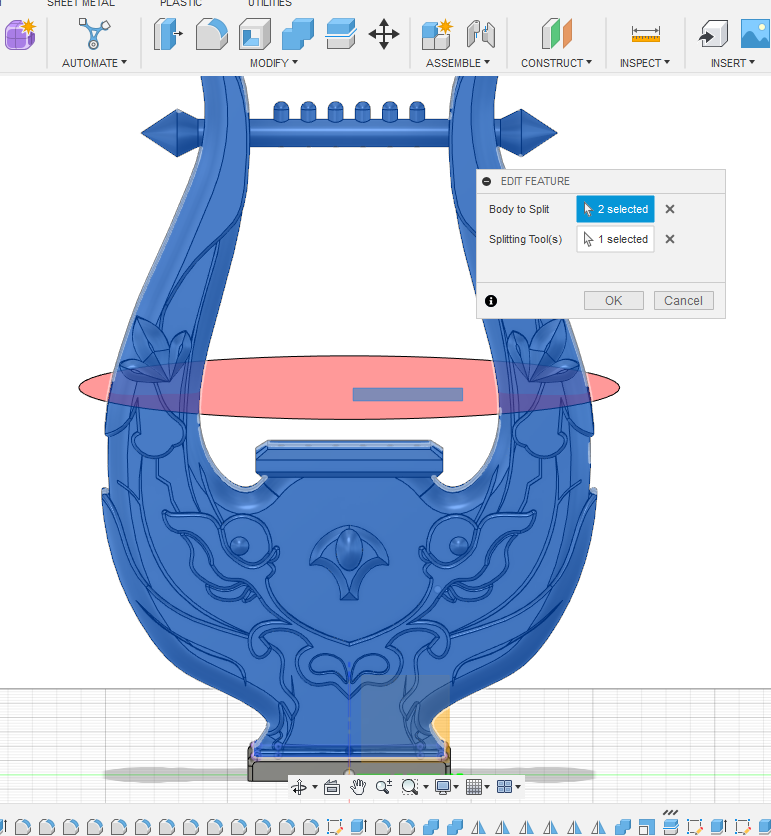The image size is (771, 836).
Task: Click the info icon in dialog
Action: [x=491, y=301]
